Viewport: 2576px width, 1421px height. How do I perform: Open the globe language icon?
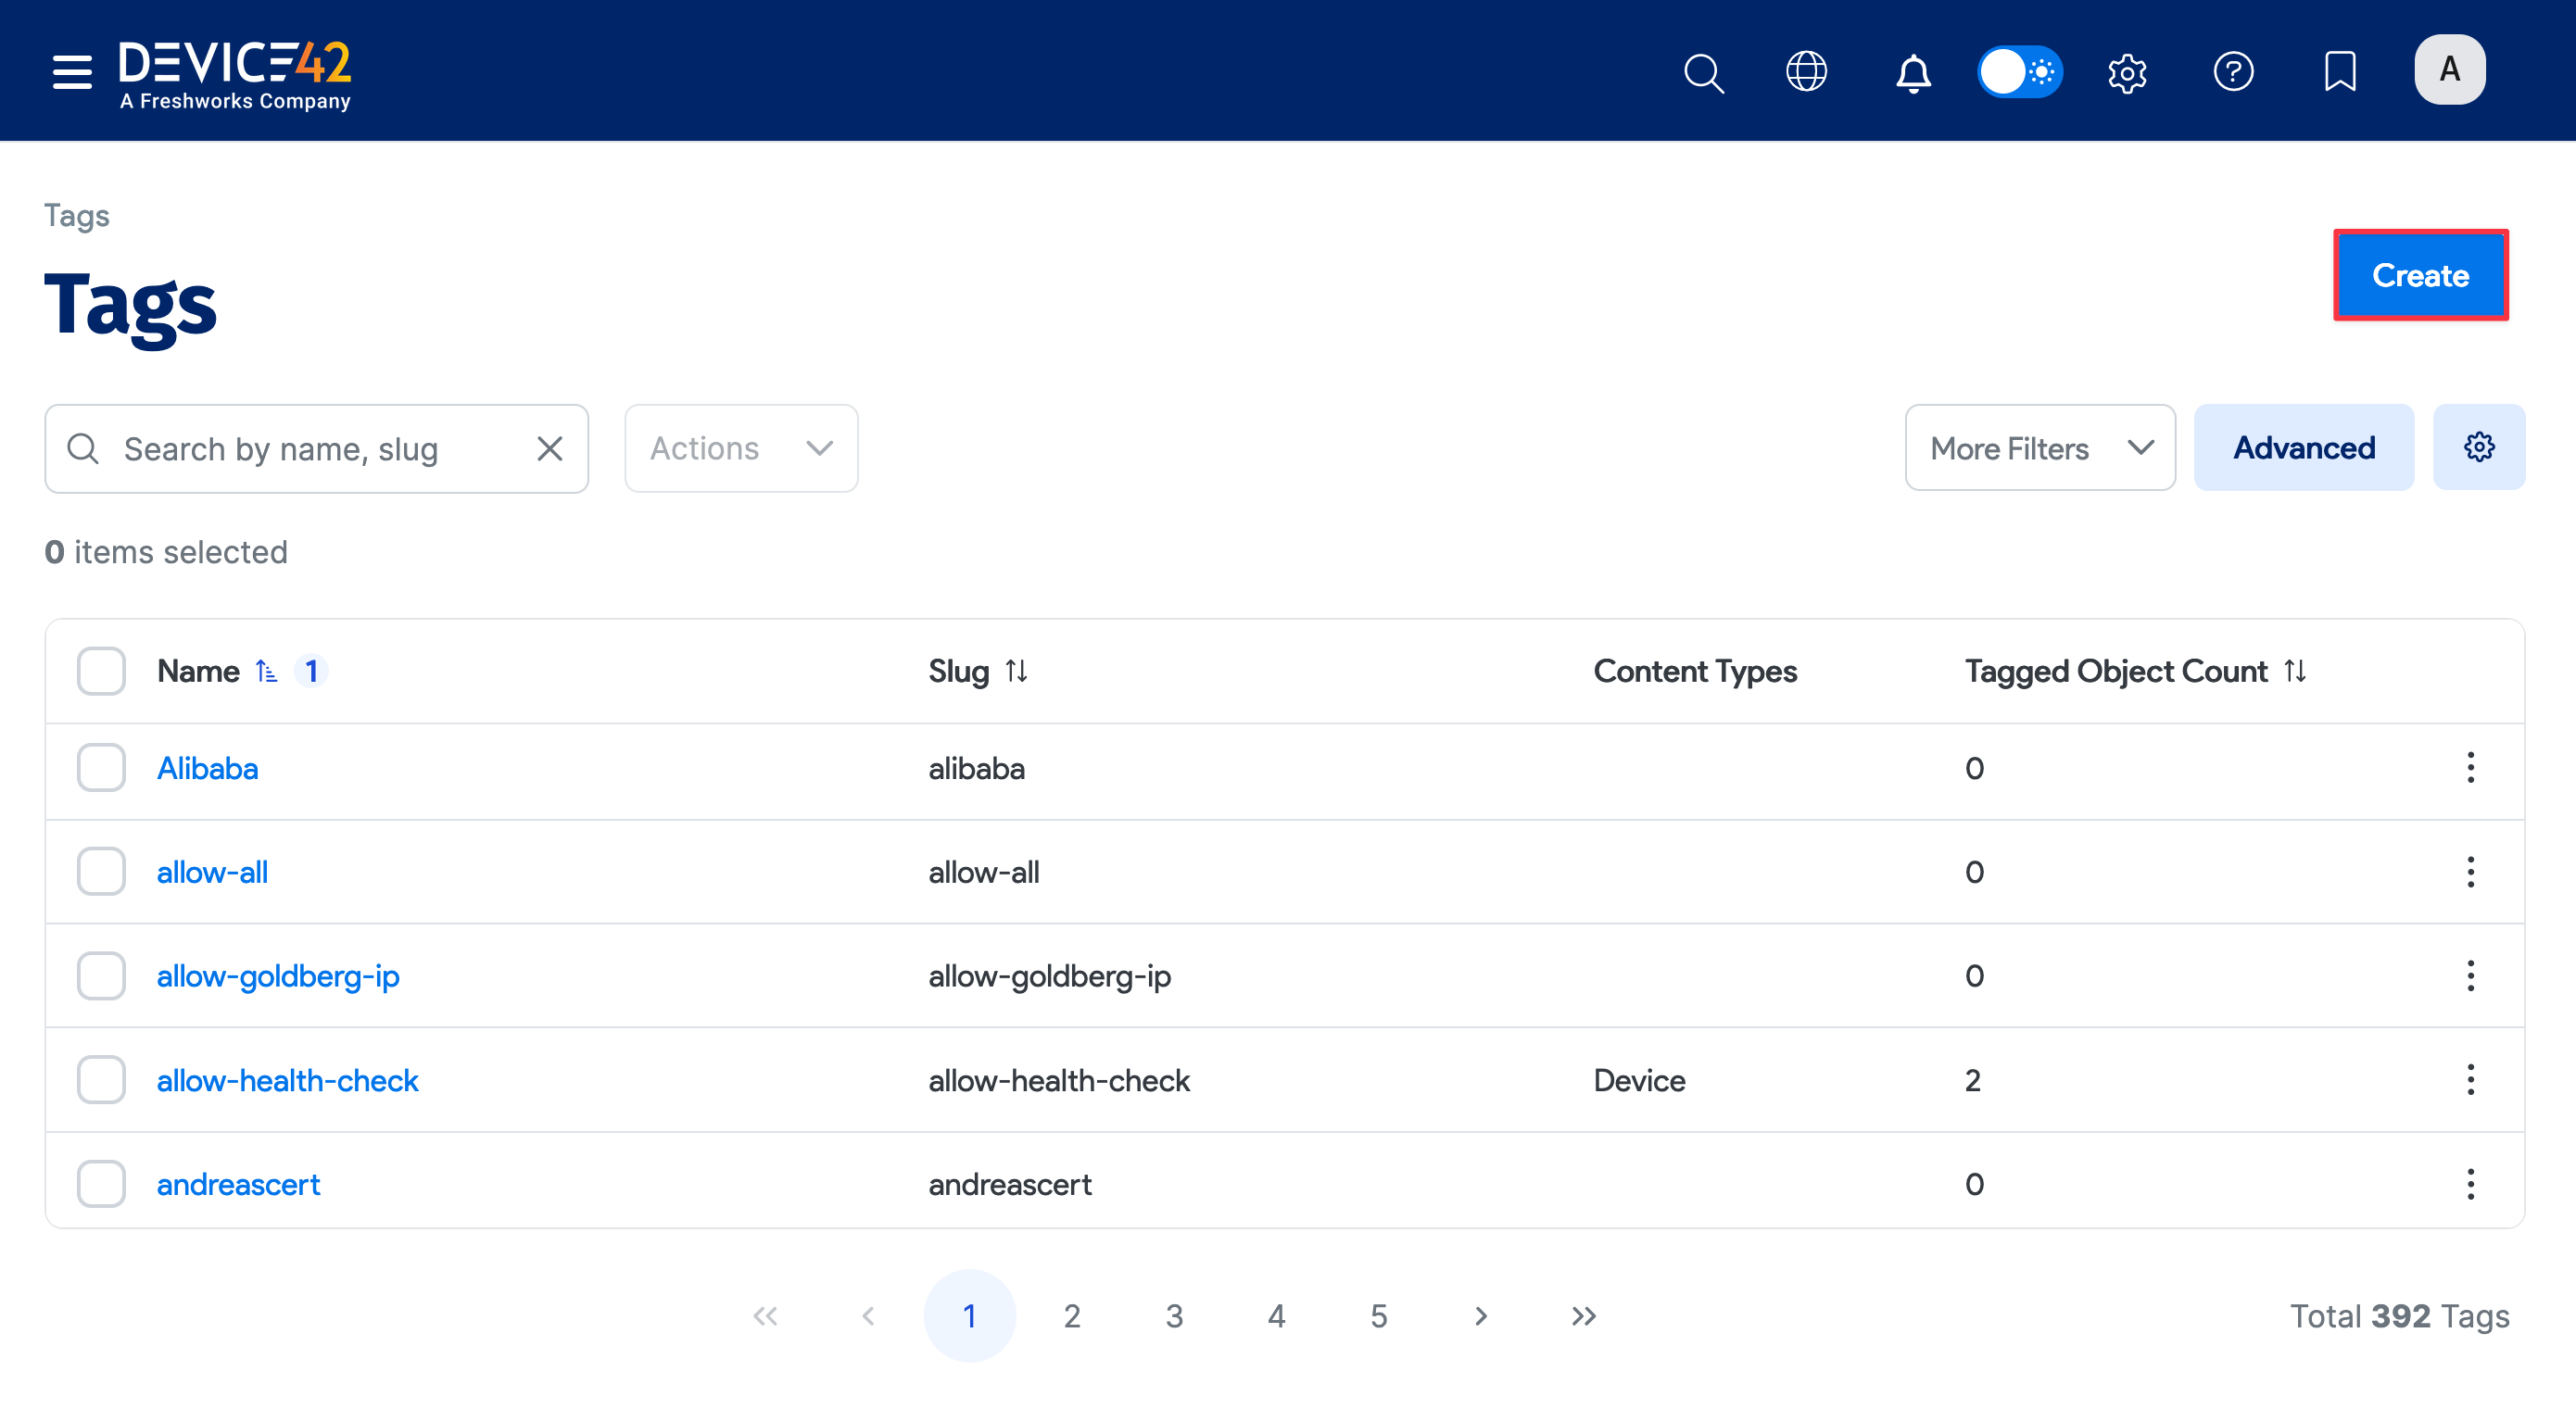point(1806,72)
